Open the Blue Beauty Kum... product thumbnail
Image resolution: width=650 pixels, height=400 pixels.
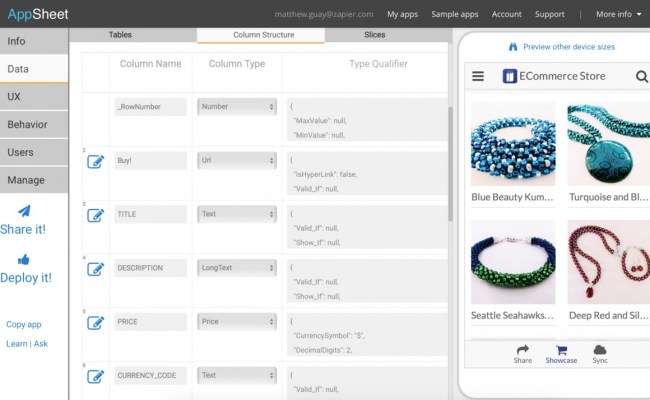pos(513,144)
